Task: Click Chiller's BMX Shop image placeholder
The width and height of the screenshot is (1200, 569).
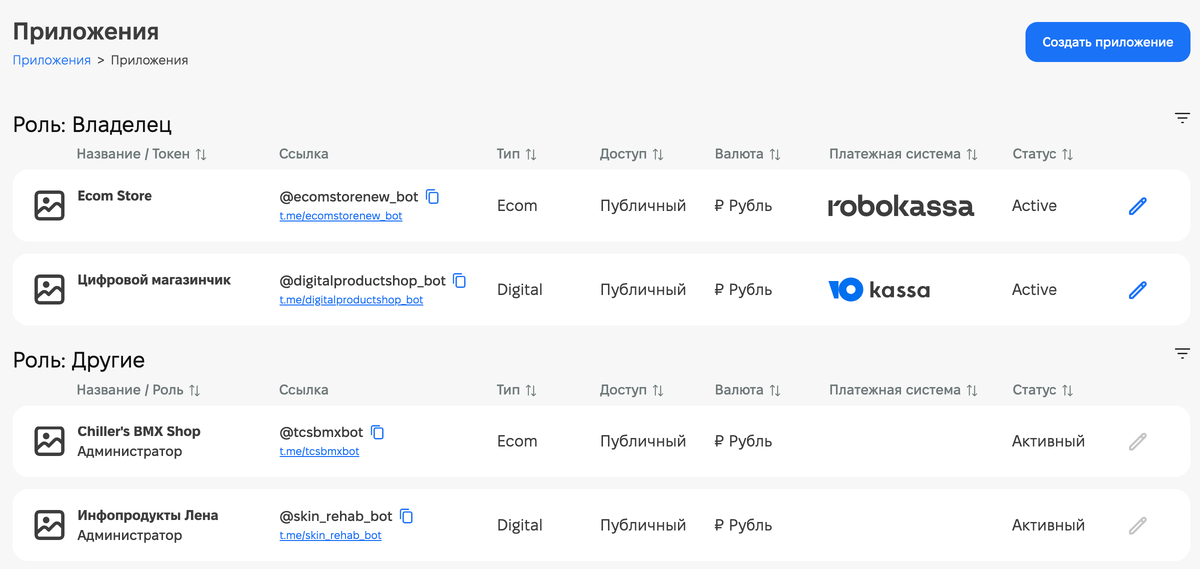Action: click(49, 441)
